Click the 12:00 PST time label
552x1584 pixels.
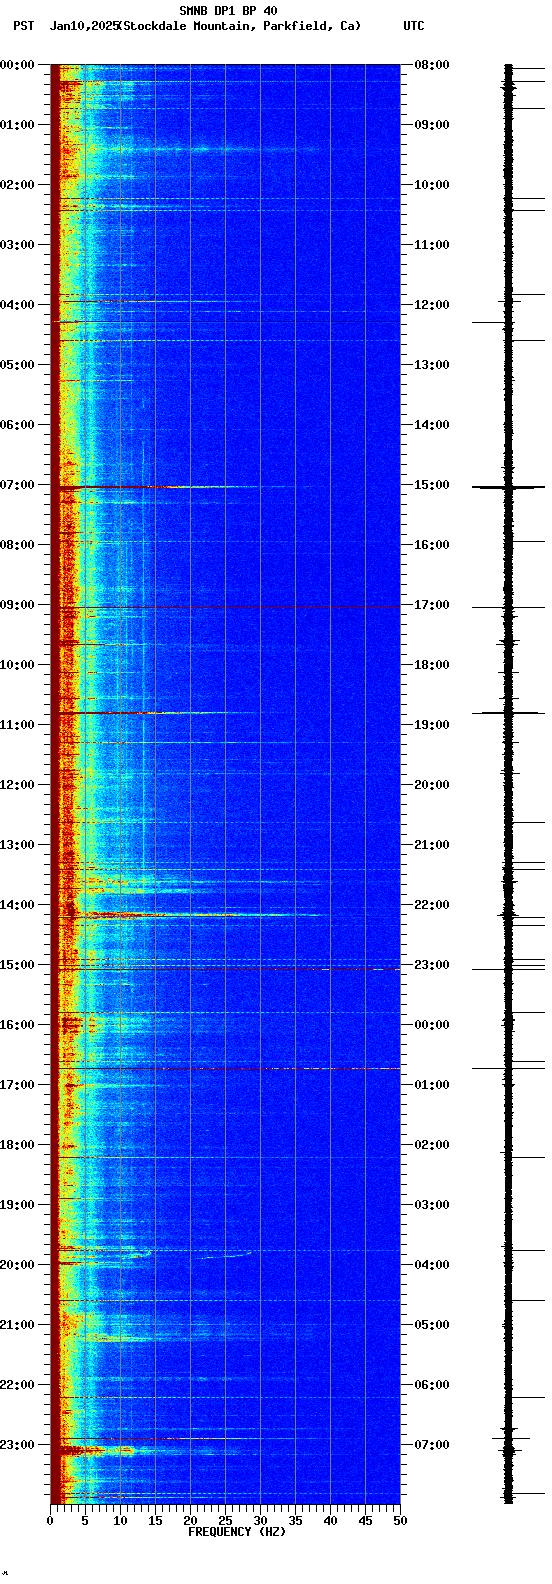pos(18,785)
